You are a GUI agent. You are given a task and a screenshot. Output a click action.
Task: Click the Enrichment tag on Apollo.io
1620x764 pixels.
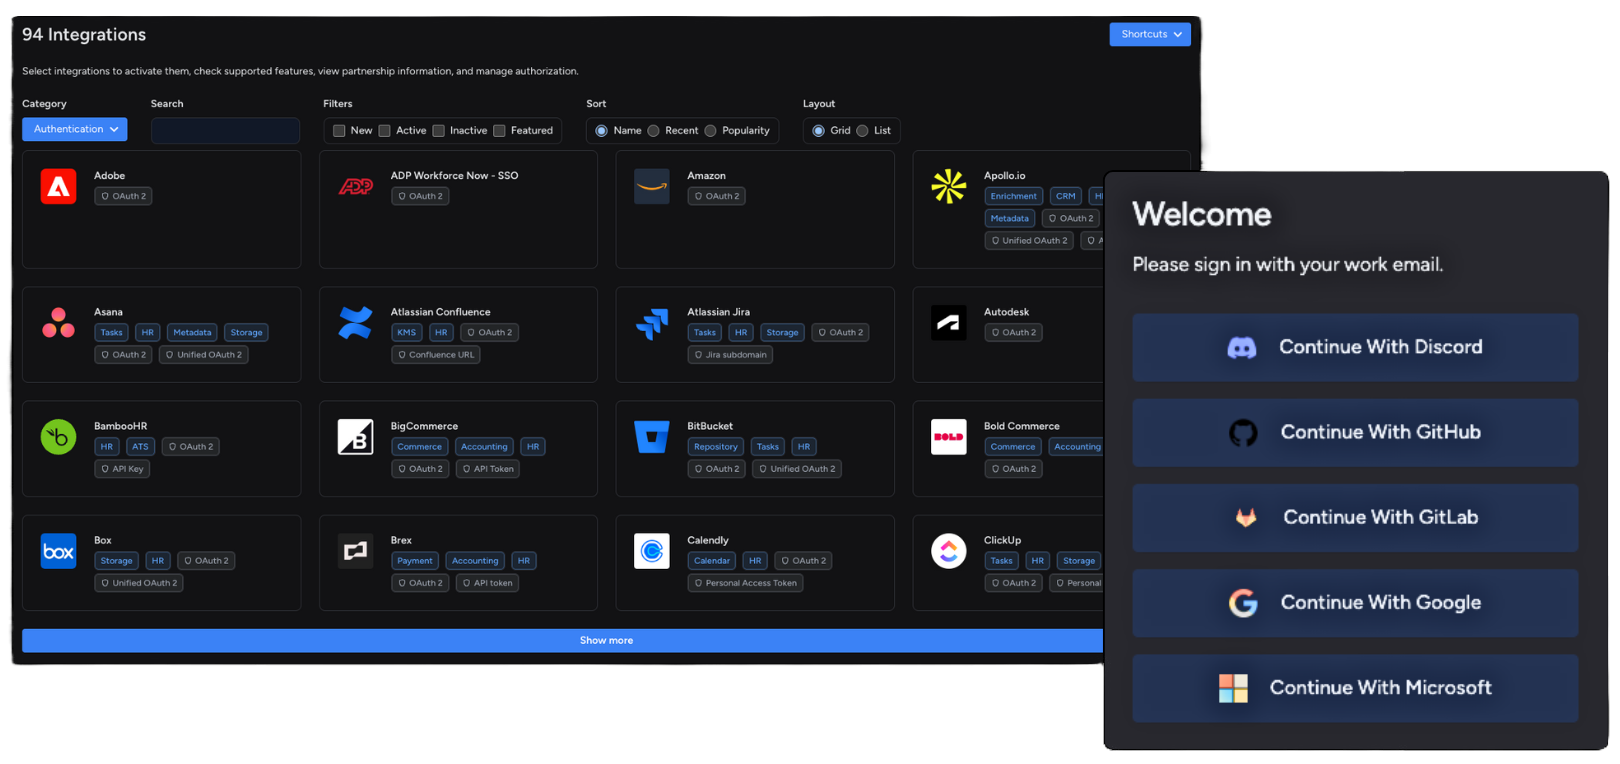coord(1013,197)
